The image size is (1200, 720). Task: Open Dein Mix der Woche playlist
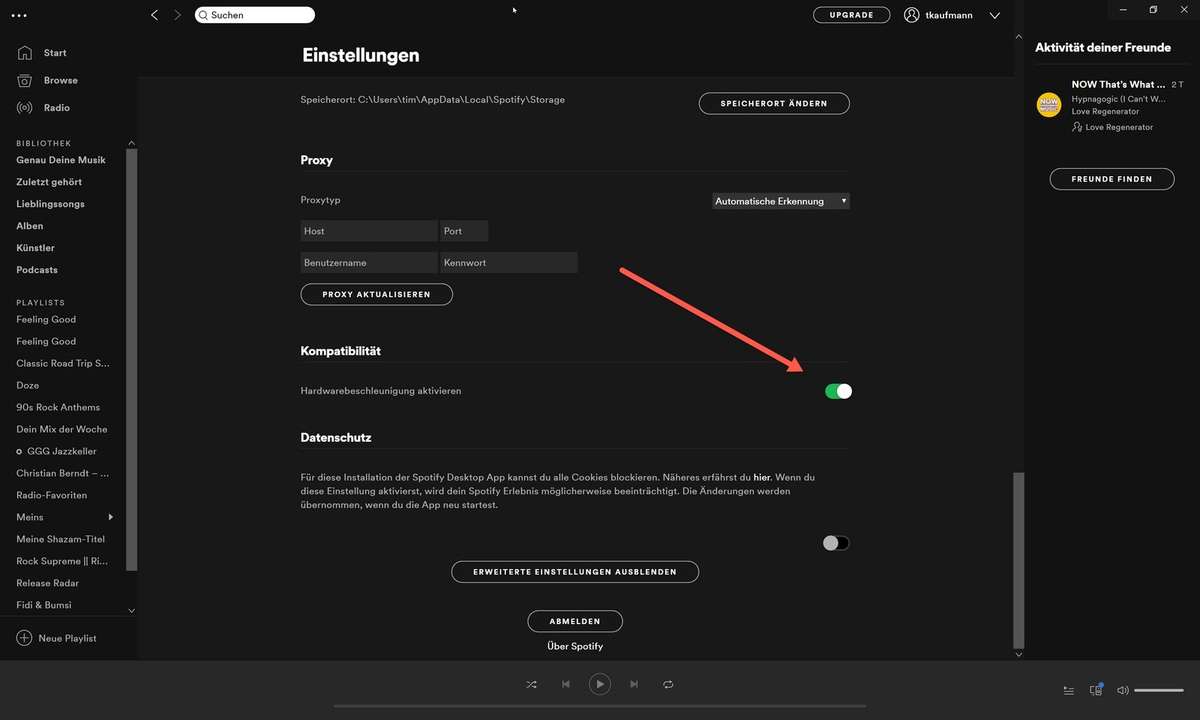62,429
